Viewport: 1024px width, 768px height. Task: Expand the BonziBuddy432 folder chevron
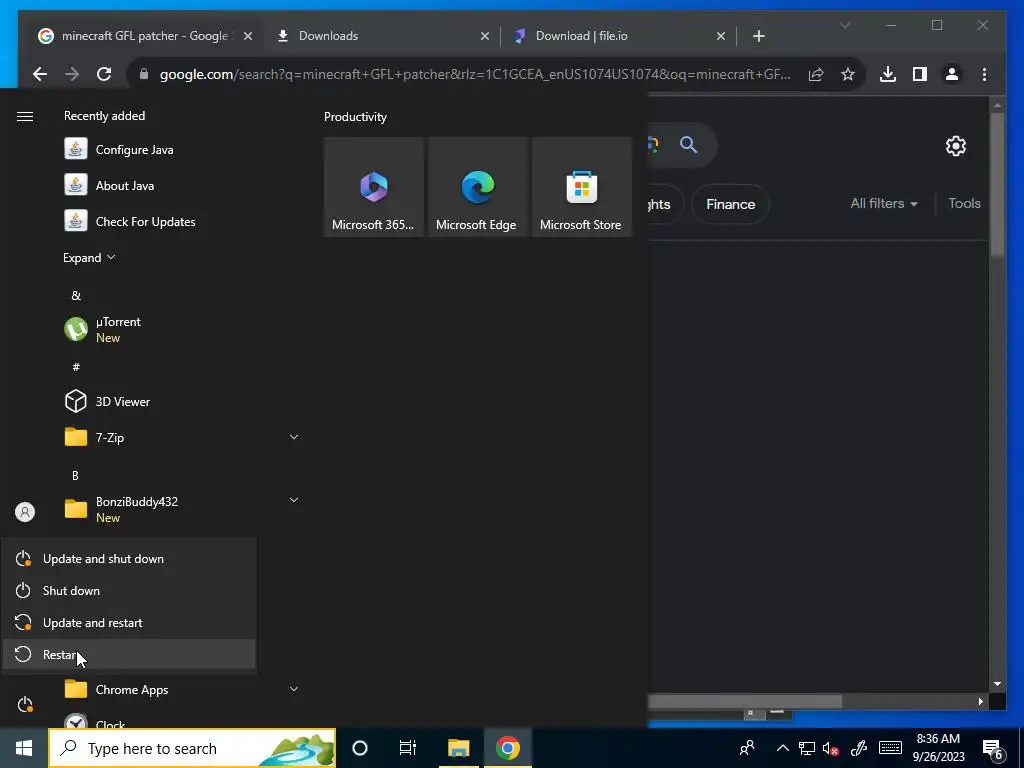(294, 500)
